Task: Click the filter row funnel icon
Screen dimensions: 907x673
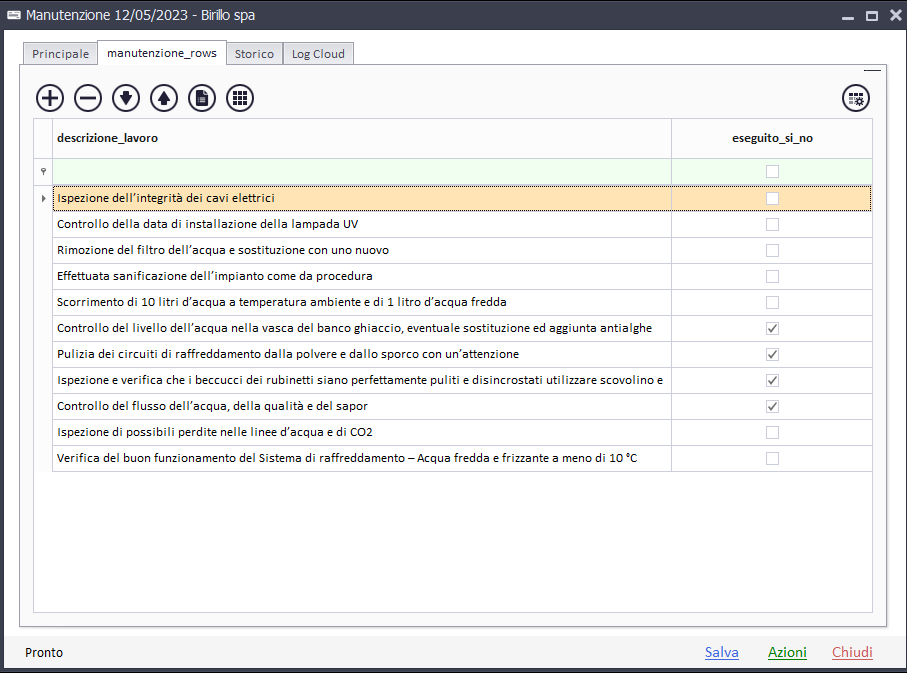Action: click(x=43, y=172)
